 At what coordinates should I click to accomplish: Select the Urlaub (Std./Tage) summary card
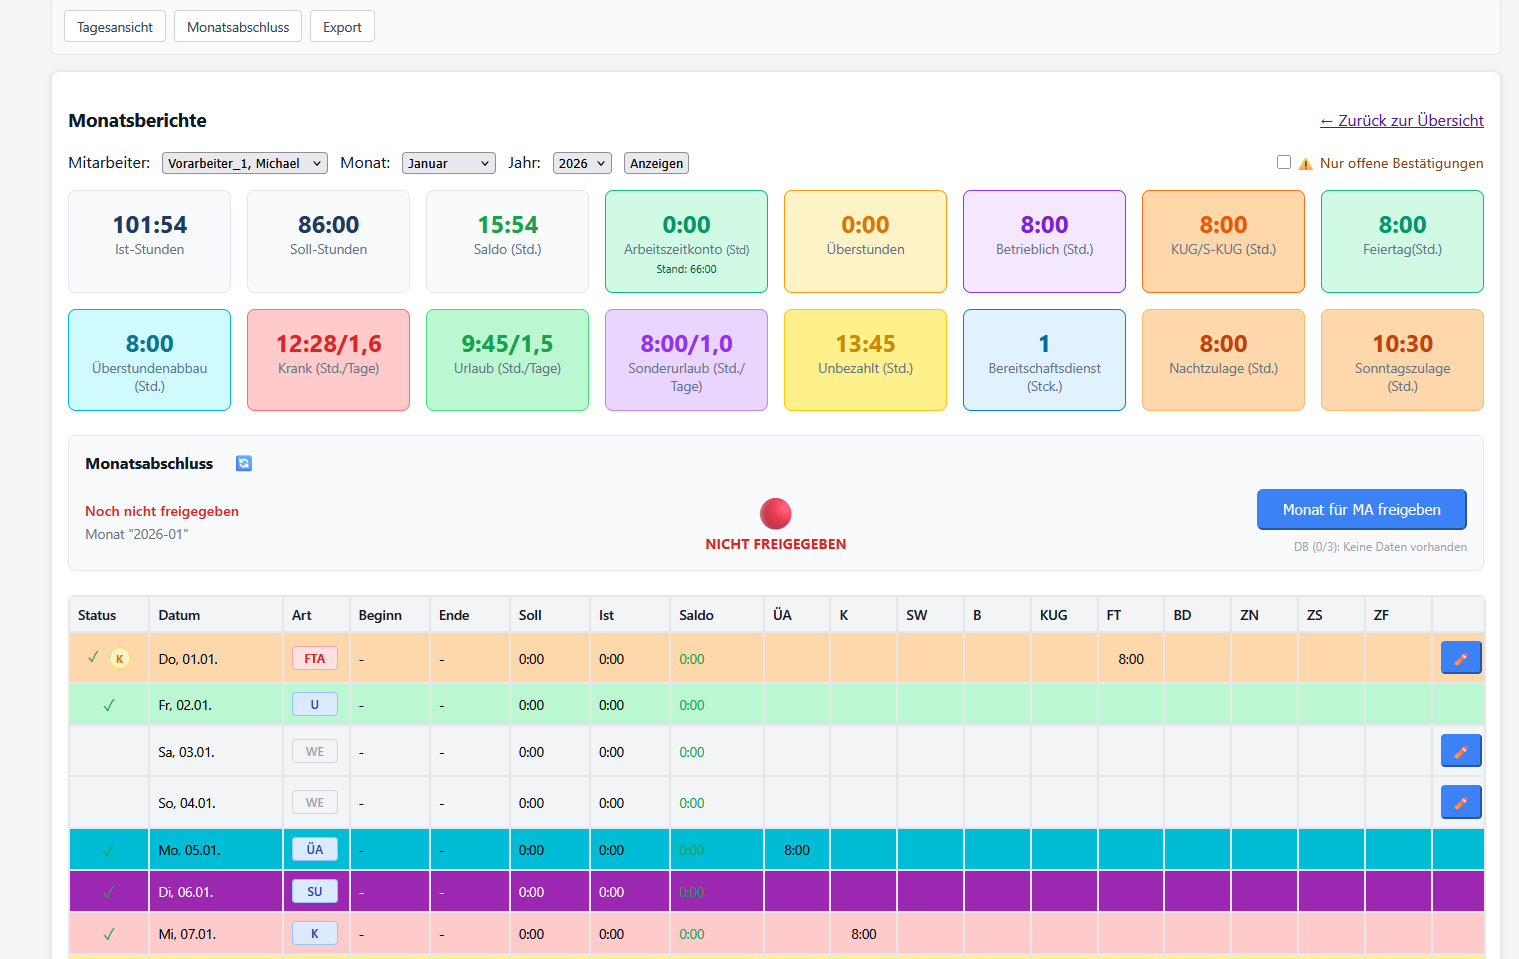[507, 360]
